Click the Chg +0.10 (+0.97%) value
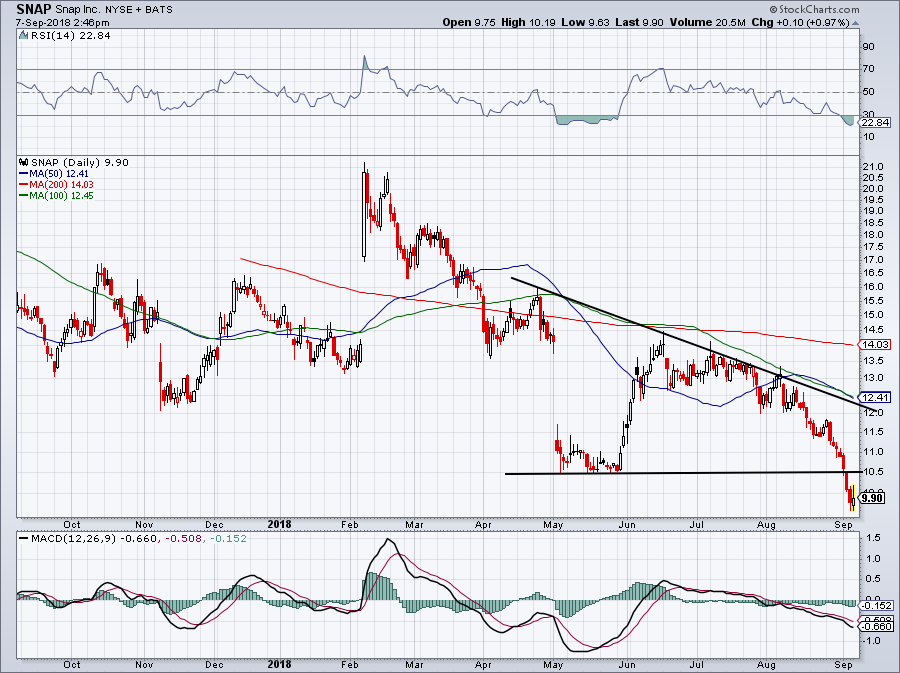The height and width of the screenshot is (673, 900). [x=800, y=22]
